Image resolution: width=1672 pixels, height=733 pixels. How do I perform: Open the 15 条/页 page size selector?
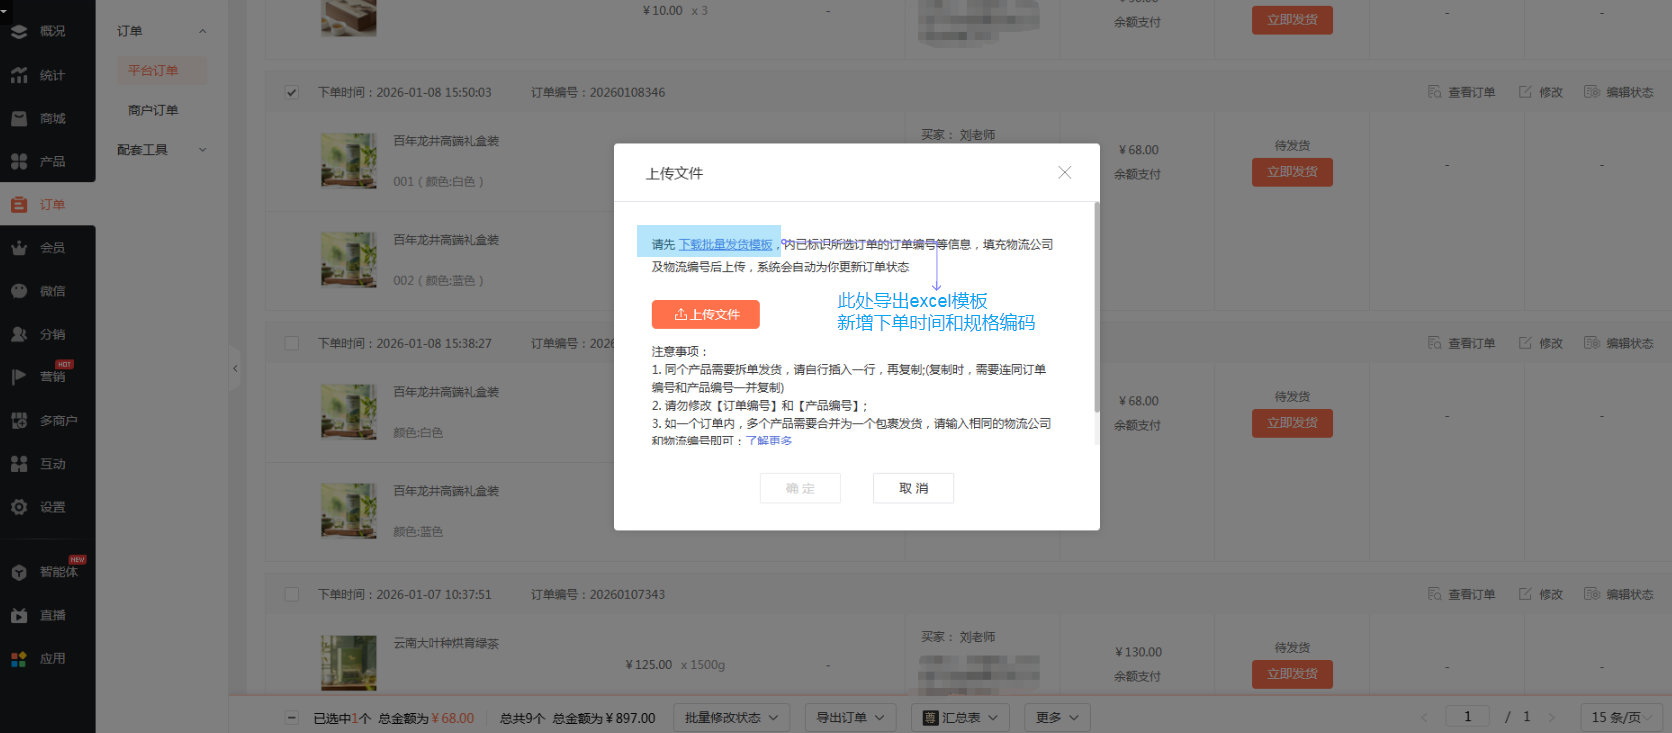(x=1622, y=717)
